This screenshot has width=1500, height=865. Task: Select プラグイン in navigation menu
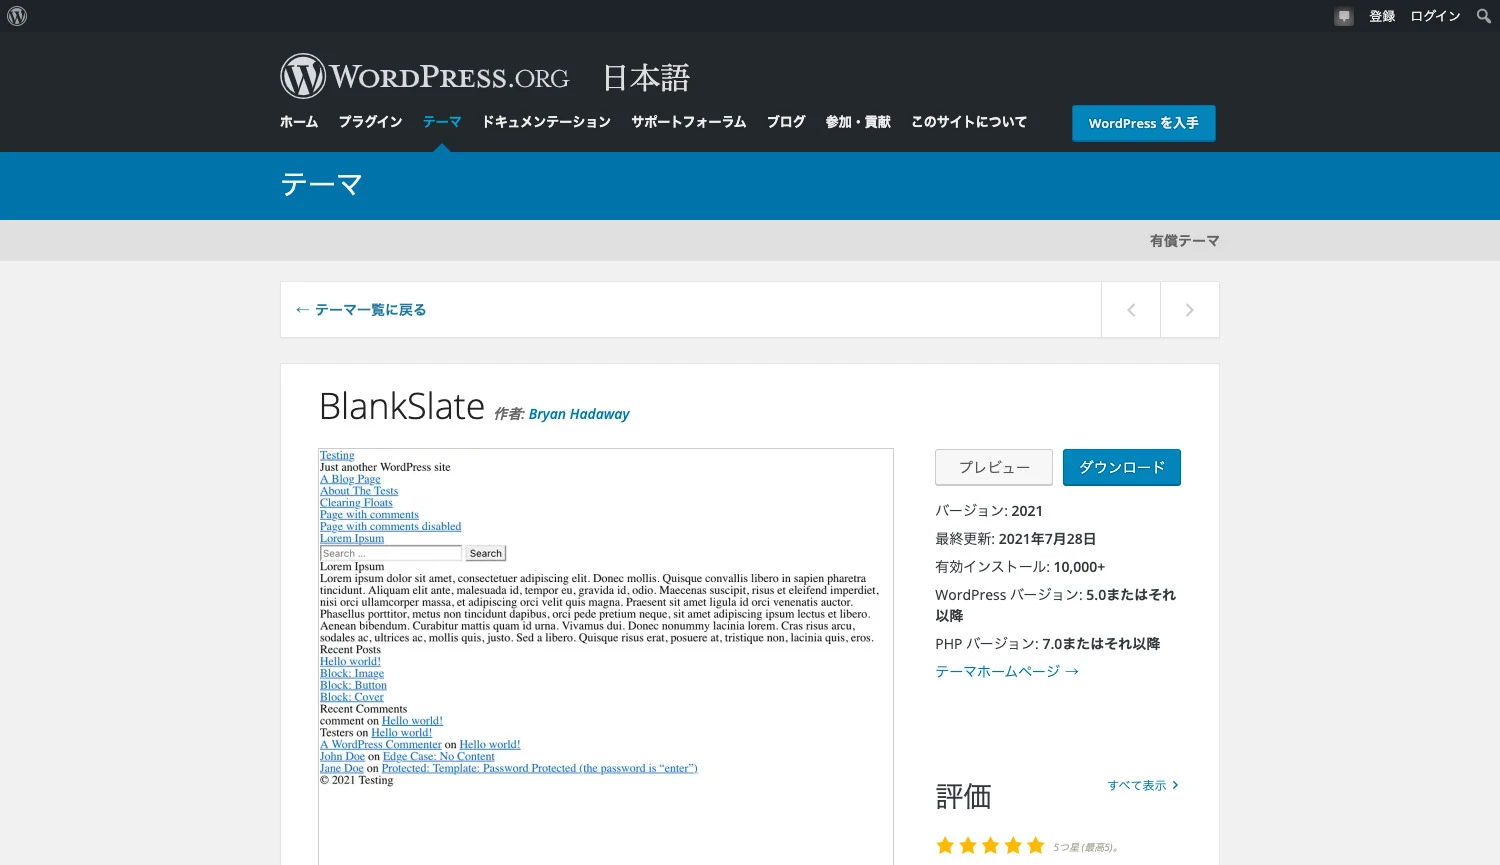click(370, 122)
